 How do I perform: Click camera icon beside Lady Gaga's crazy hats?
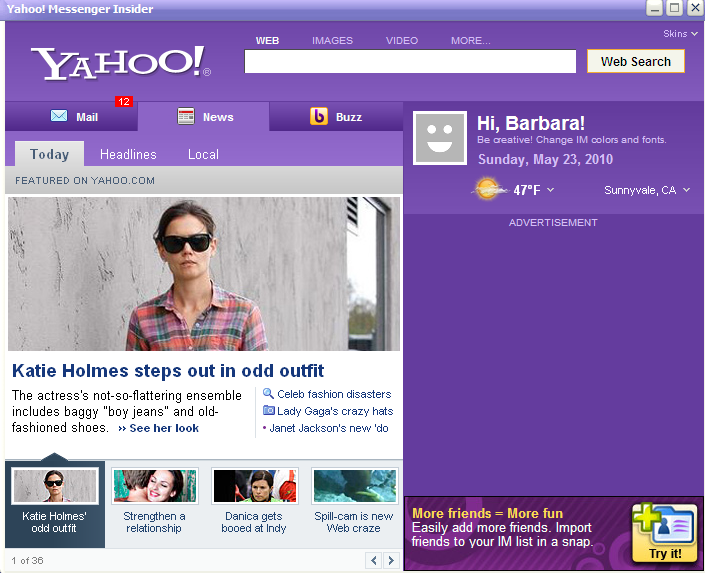coord(268,410)
